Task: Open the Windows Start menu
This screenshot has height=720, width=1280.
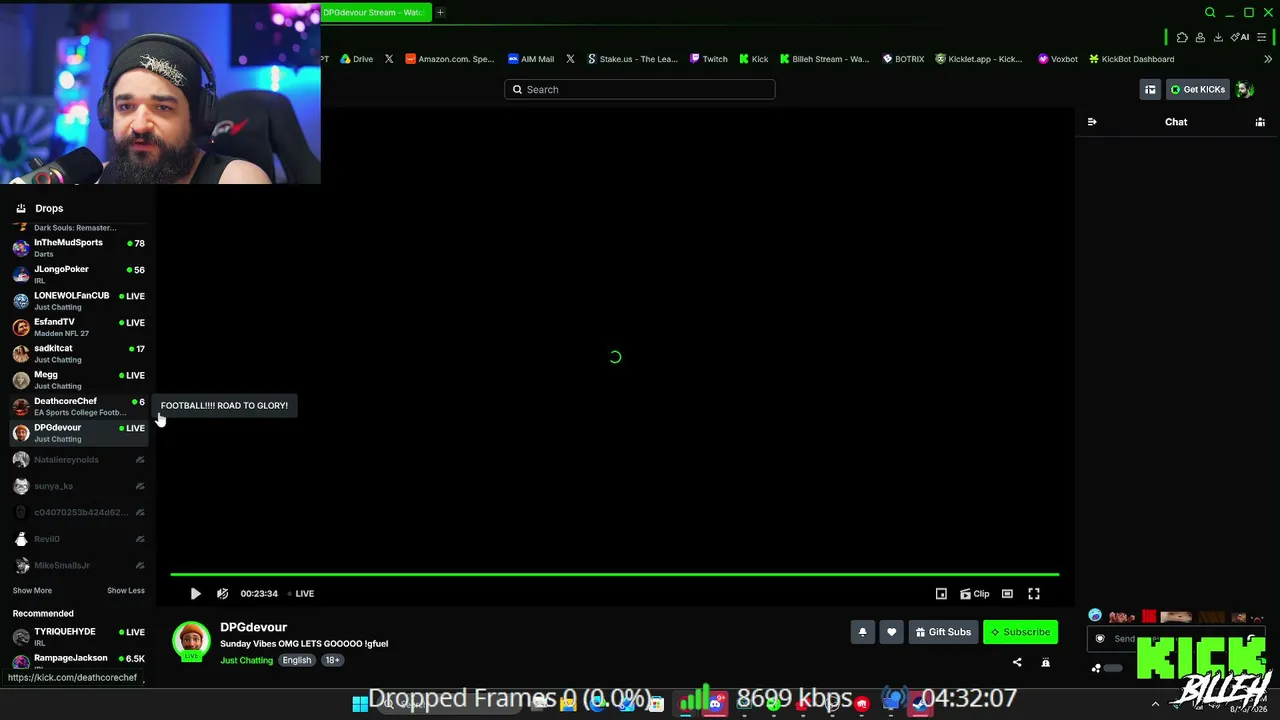Action: (360, 704)
